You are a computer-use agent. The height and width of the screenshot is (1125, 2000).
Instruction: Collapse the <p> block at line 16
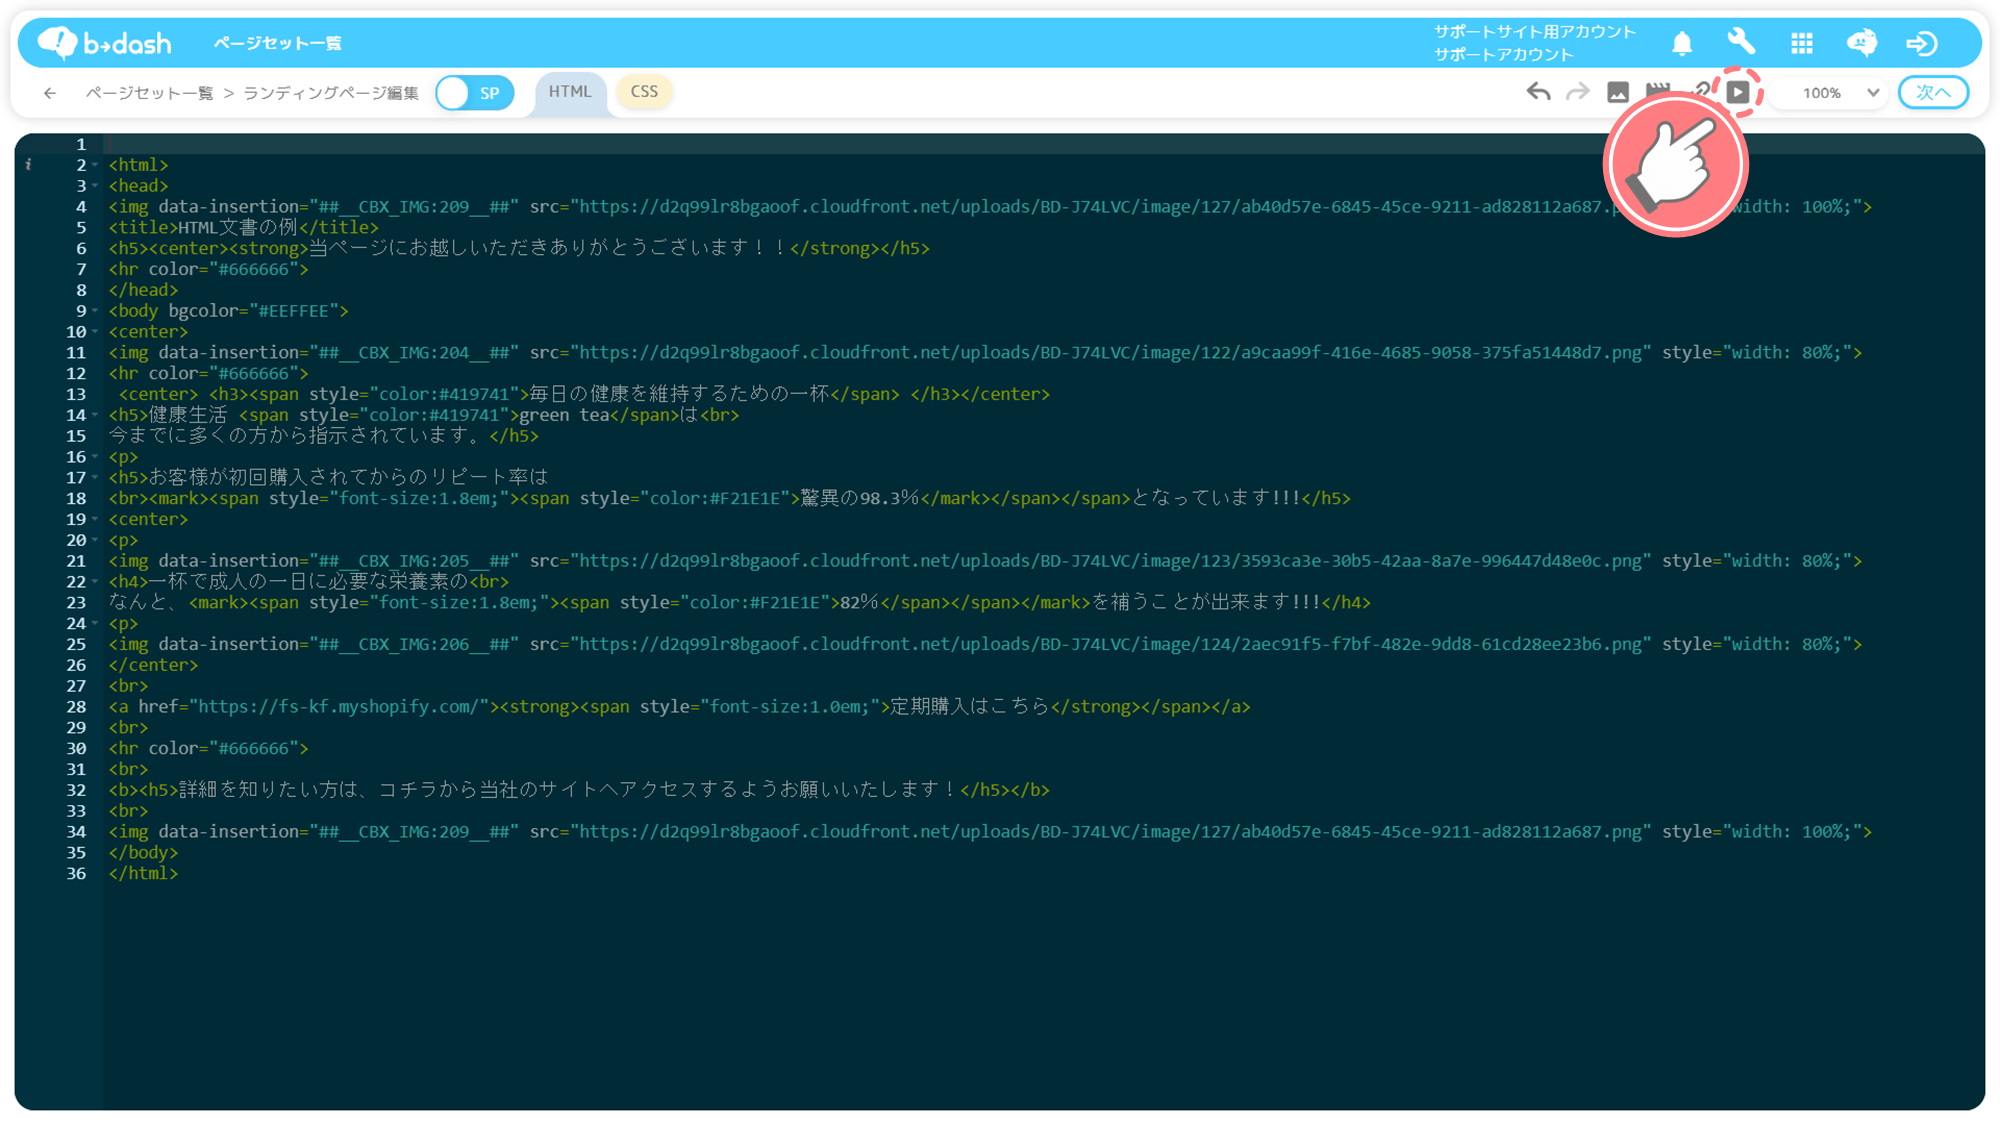(95, 457)
